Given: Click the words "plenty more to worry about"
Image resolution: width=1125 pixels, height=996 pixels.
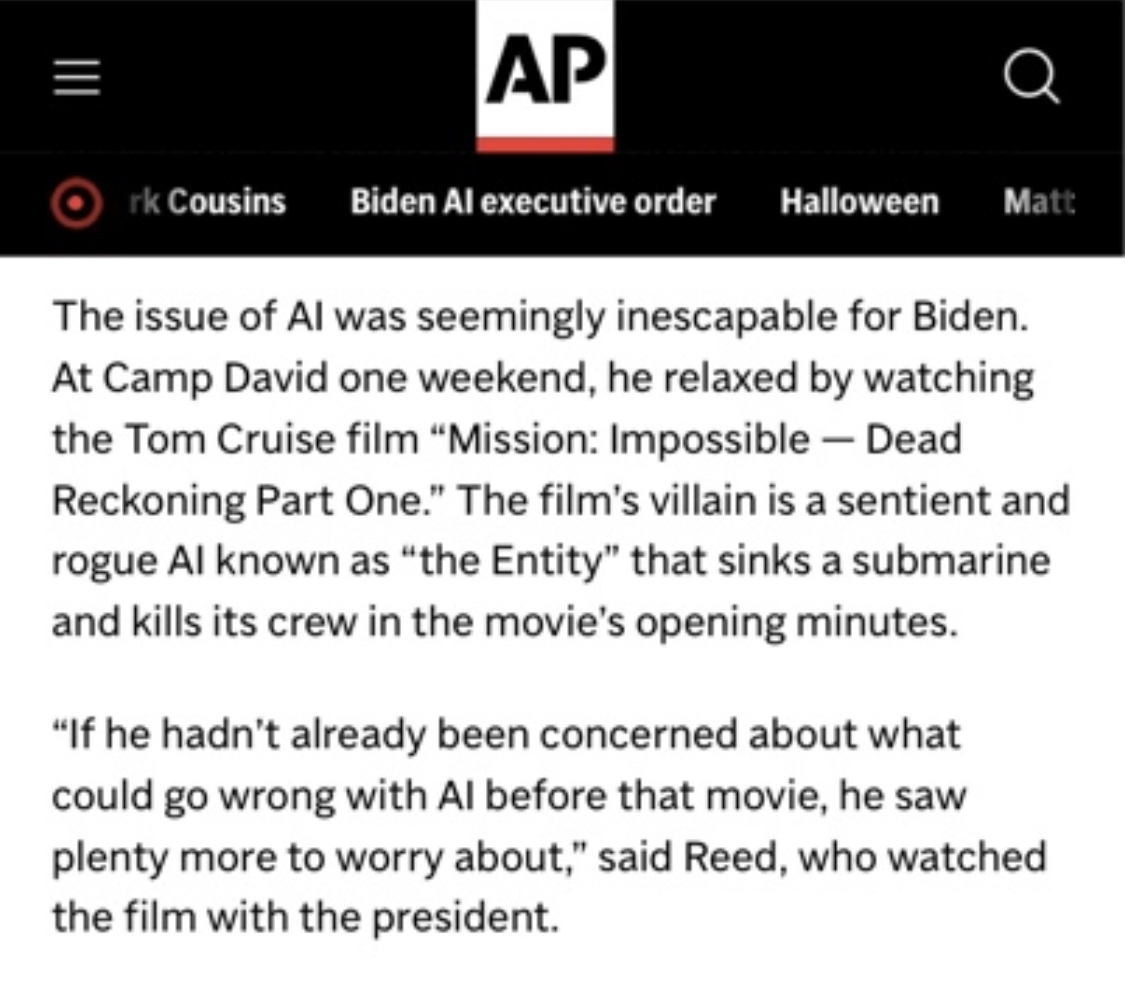Looking at the screenshot, I should point(309,858).
